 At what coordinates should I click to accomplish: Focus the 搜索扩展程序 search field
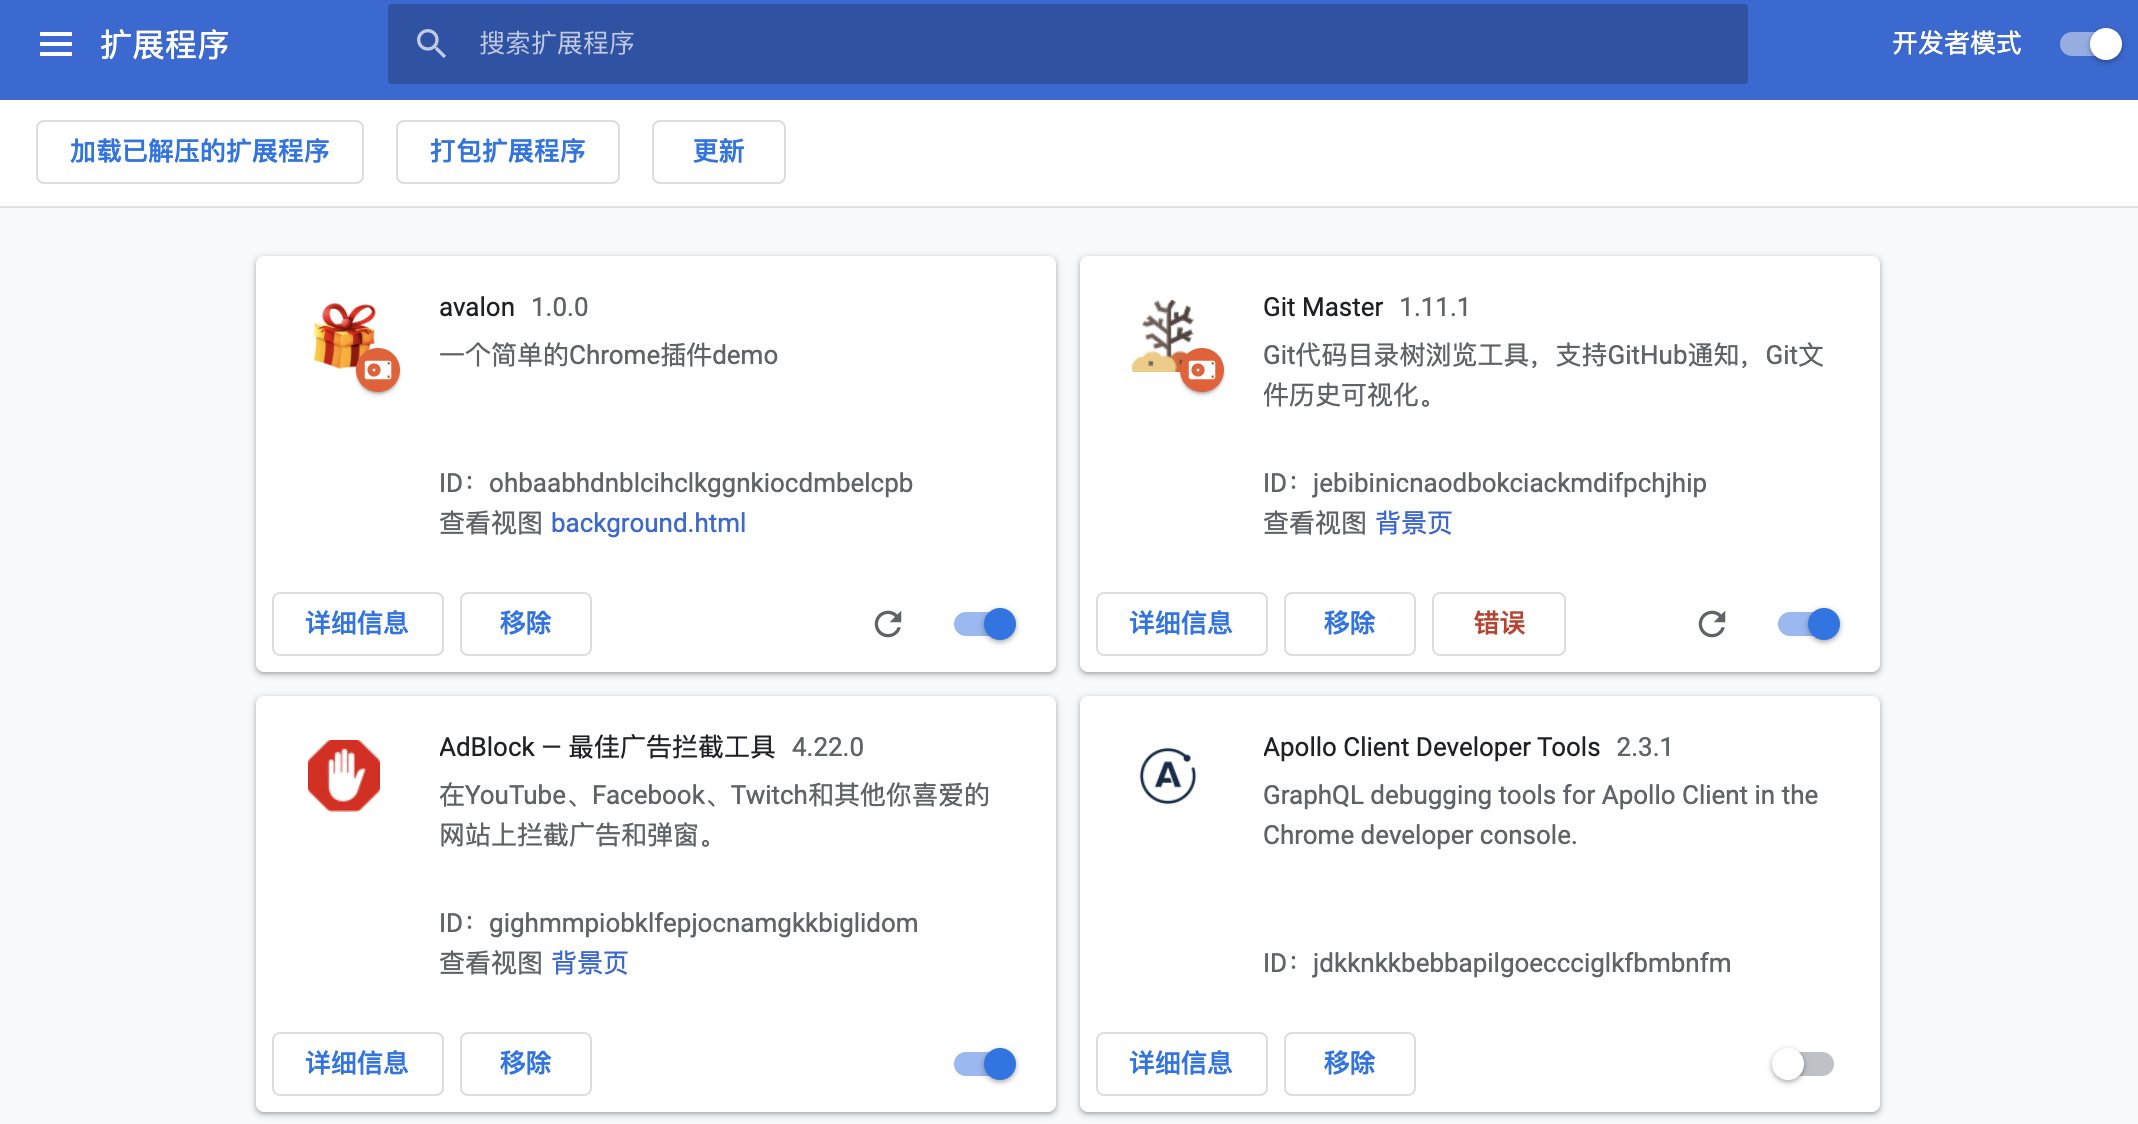(1068, 44)
